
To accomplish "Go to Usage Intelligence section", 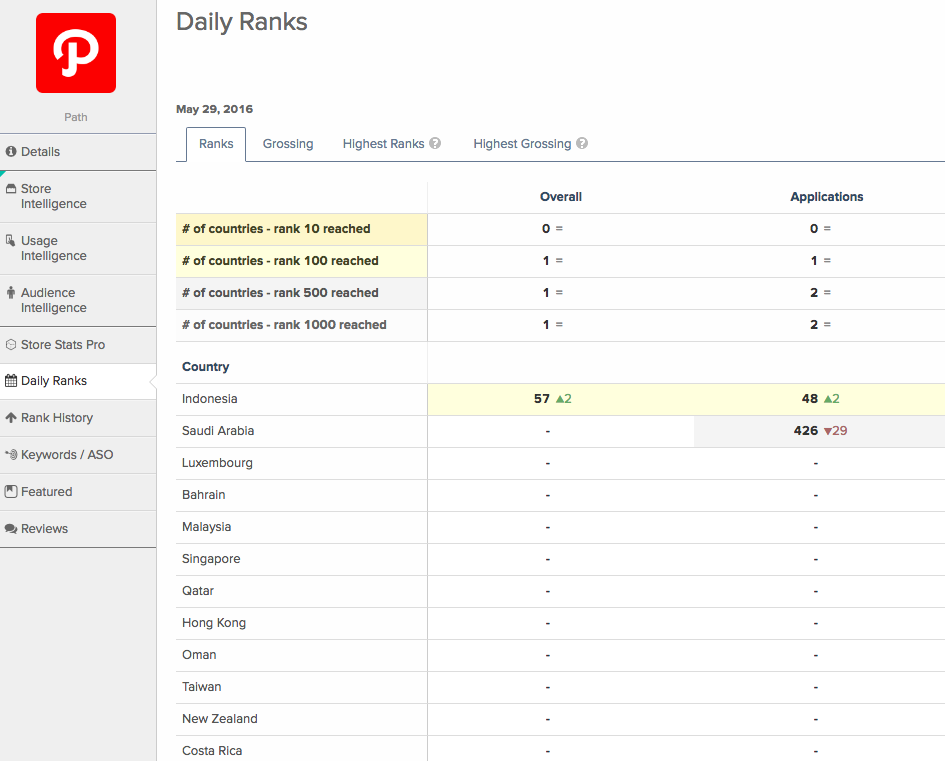I will pos(78,248).
